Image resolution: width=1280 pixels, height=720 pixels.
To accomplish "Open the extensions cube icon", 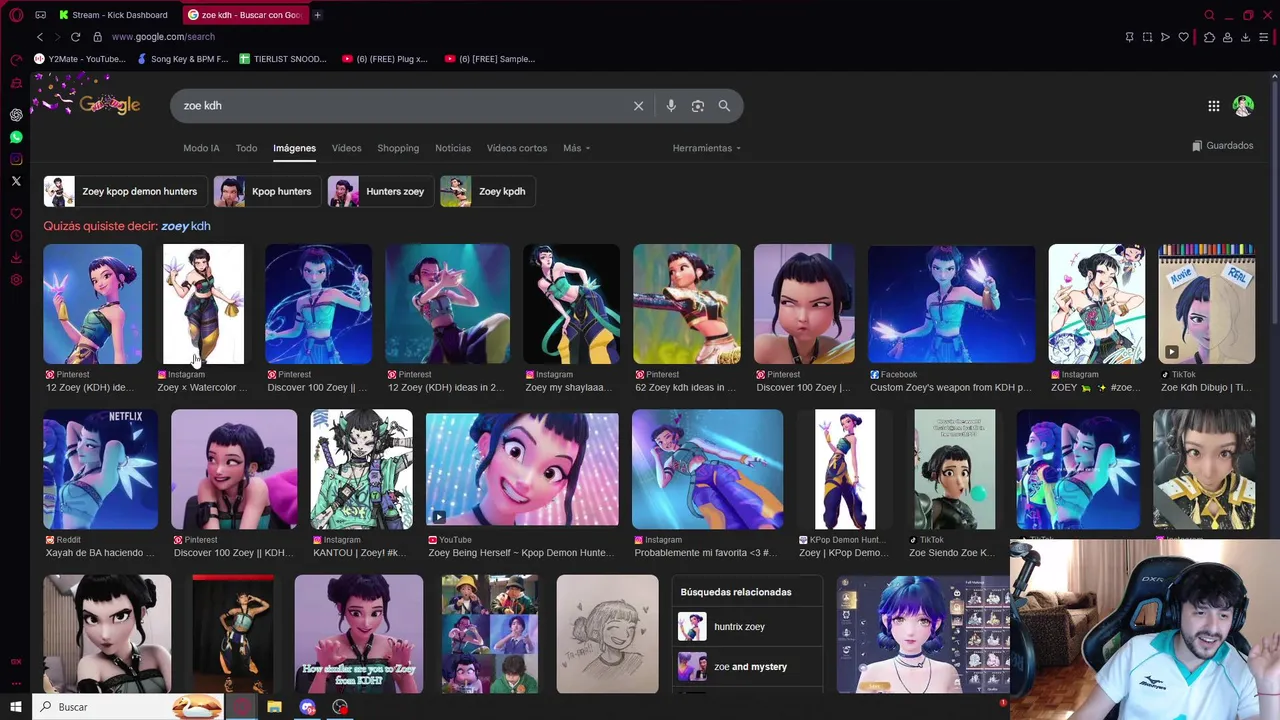I will (1209, 37).
